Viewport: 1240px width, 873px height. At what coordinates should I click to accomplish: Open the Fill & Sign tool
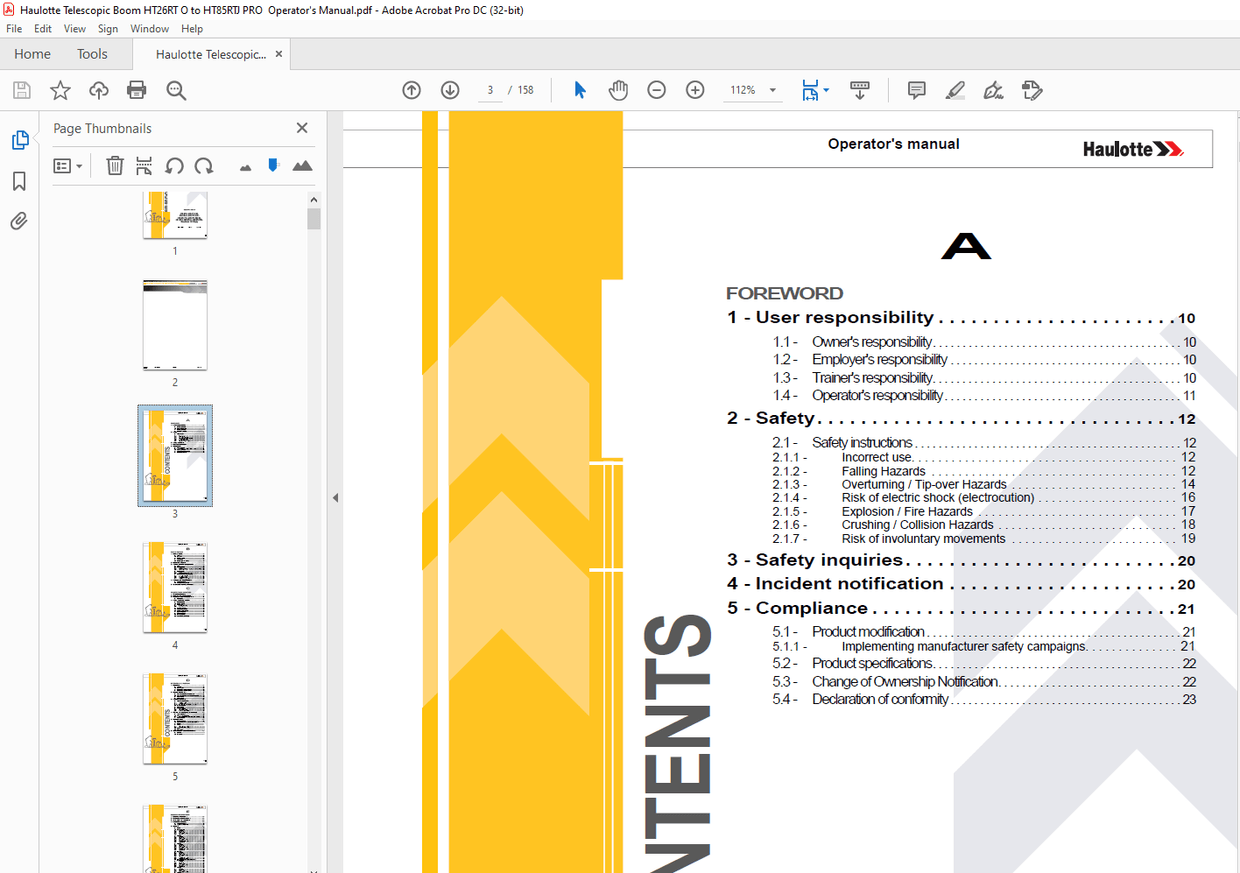click(1032, 90)
